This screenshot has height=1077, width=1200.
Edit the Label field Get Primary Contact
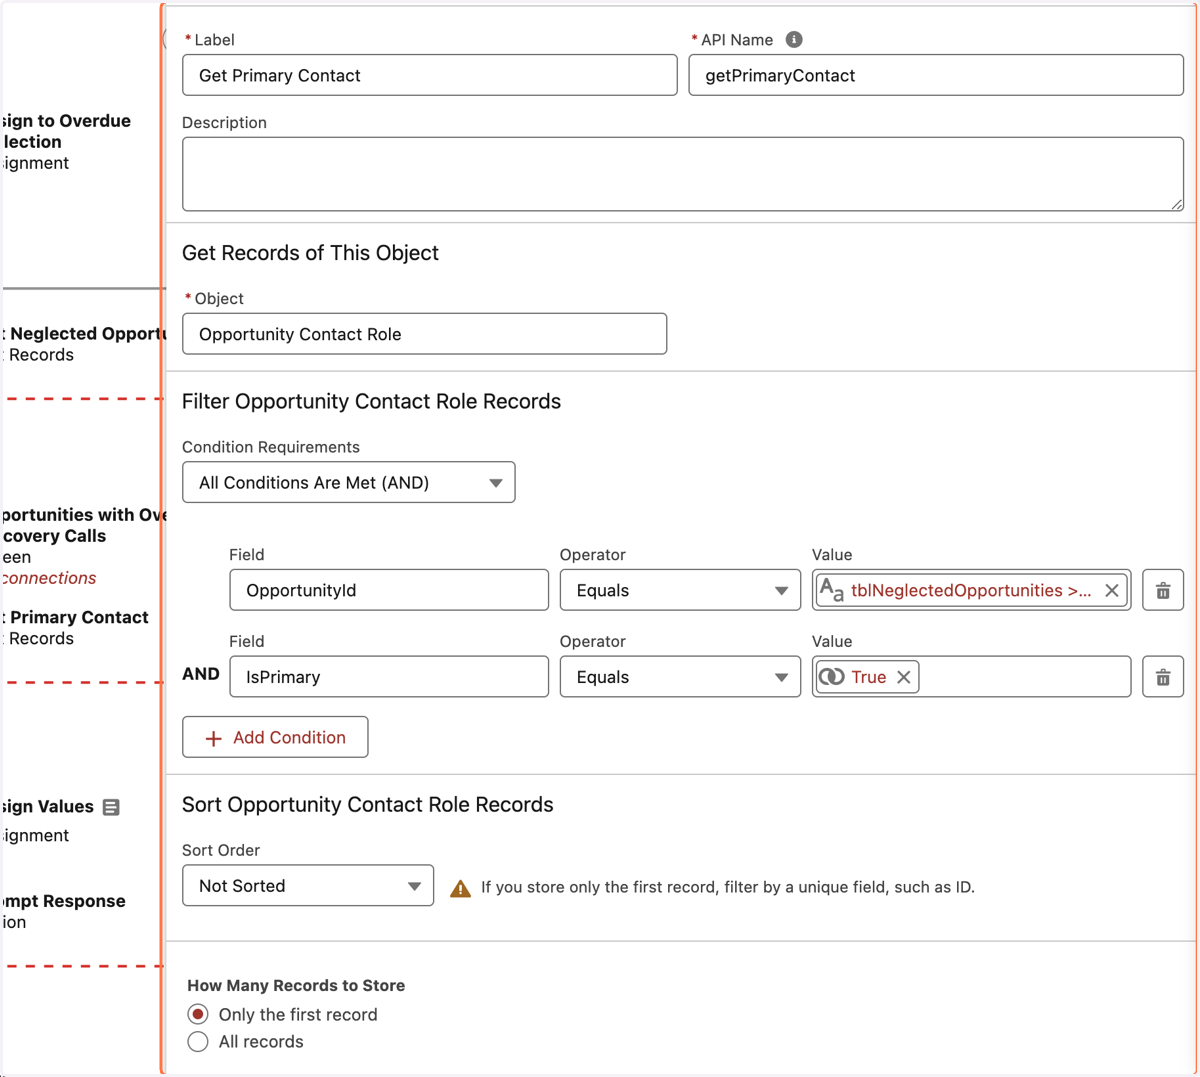coord(430,75)
